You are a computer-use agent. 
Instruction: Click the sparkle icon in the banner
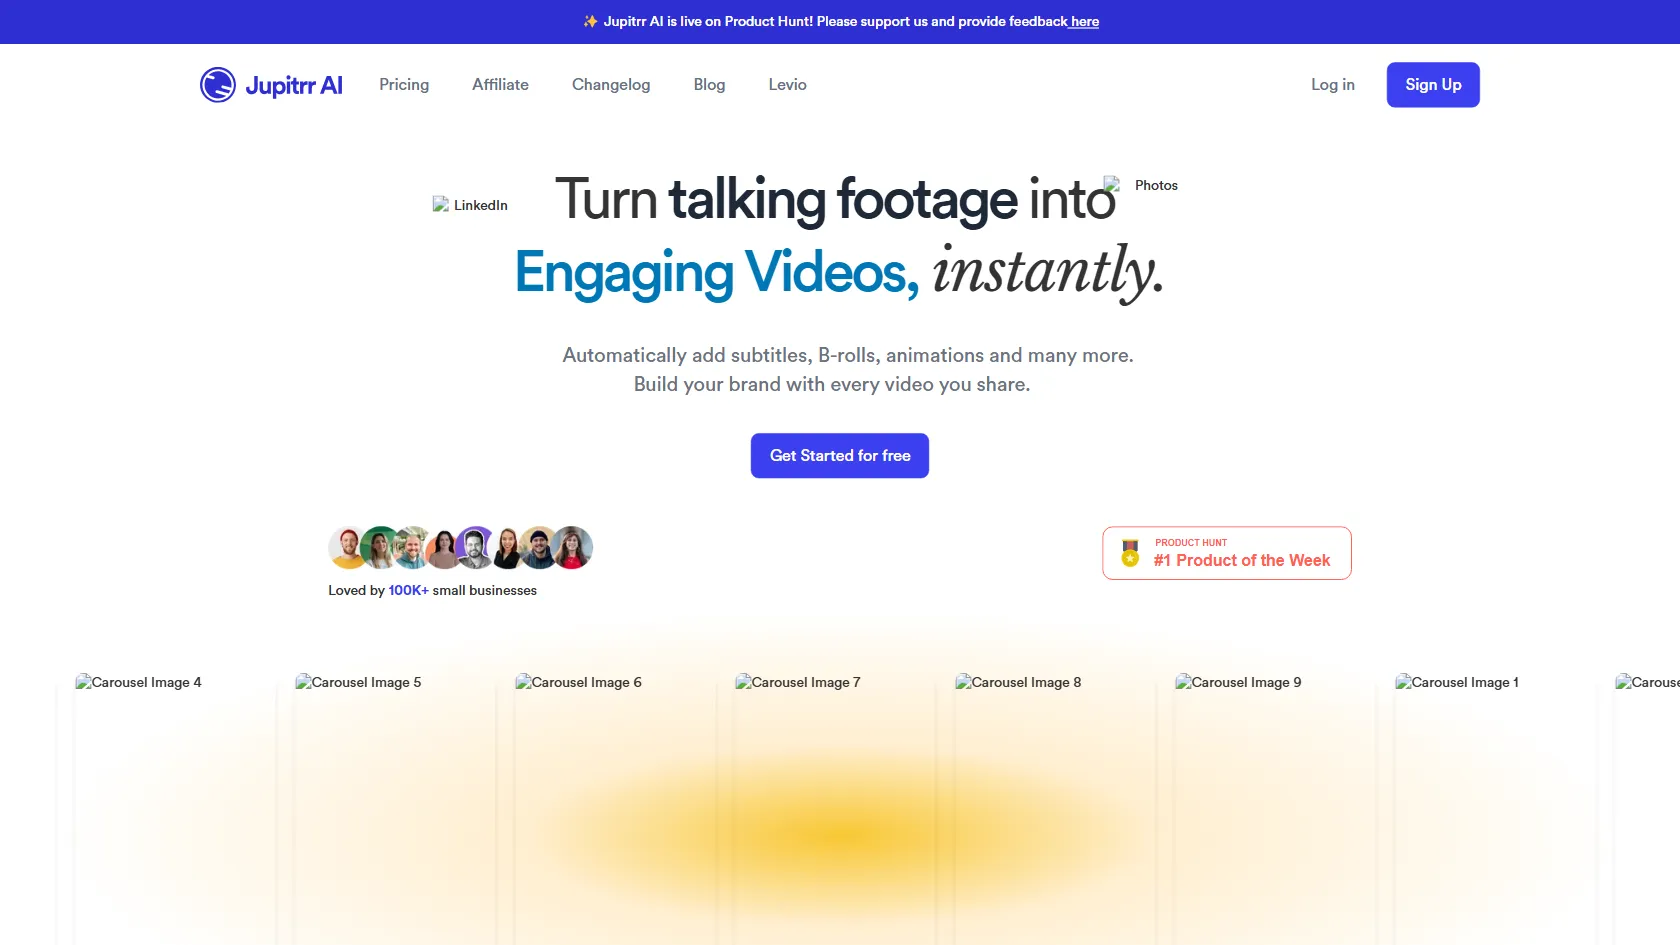[x=590, y=21]
